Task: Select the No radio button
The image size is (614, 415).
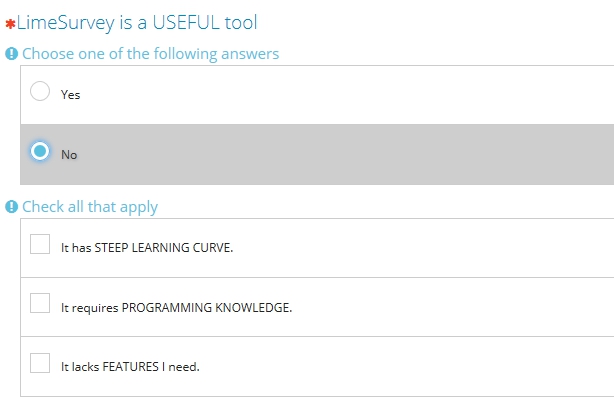Action: 40,152
